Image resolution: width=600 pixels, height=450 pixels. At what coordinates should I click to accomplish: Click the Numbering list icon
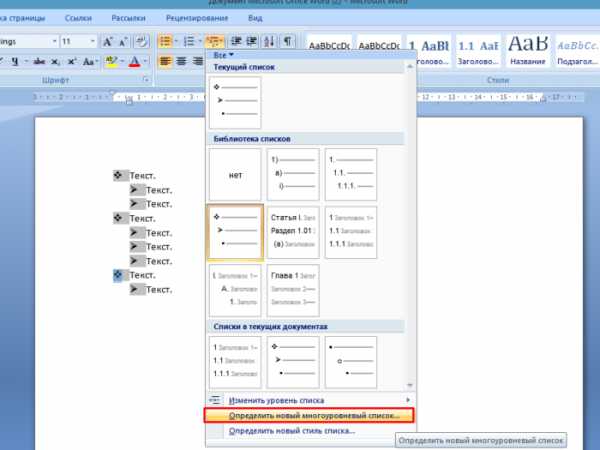coord(189,41)
